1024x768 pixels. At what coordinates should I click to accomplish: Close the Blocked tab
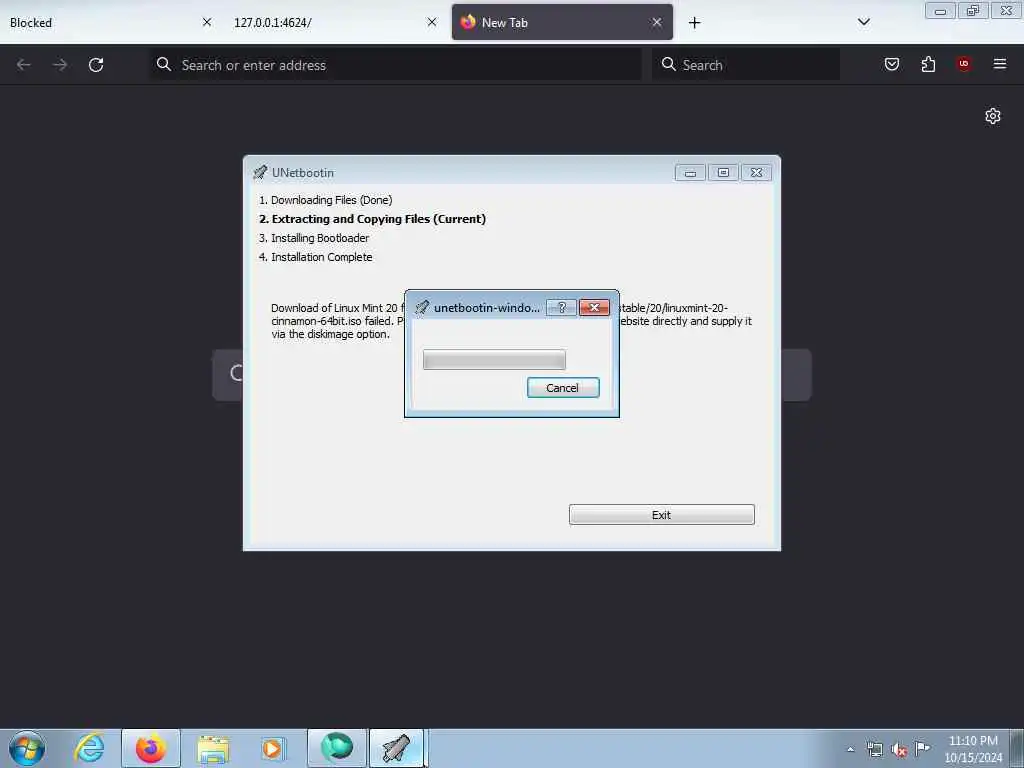[x=207, y=22]
